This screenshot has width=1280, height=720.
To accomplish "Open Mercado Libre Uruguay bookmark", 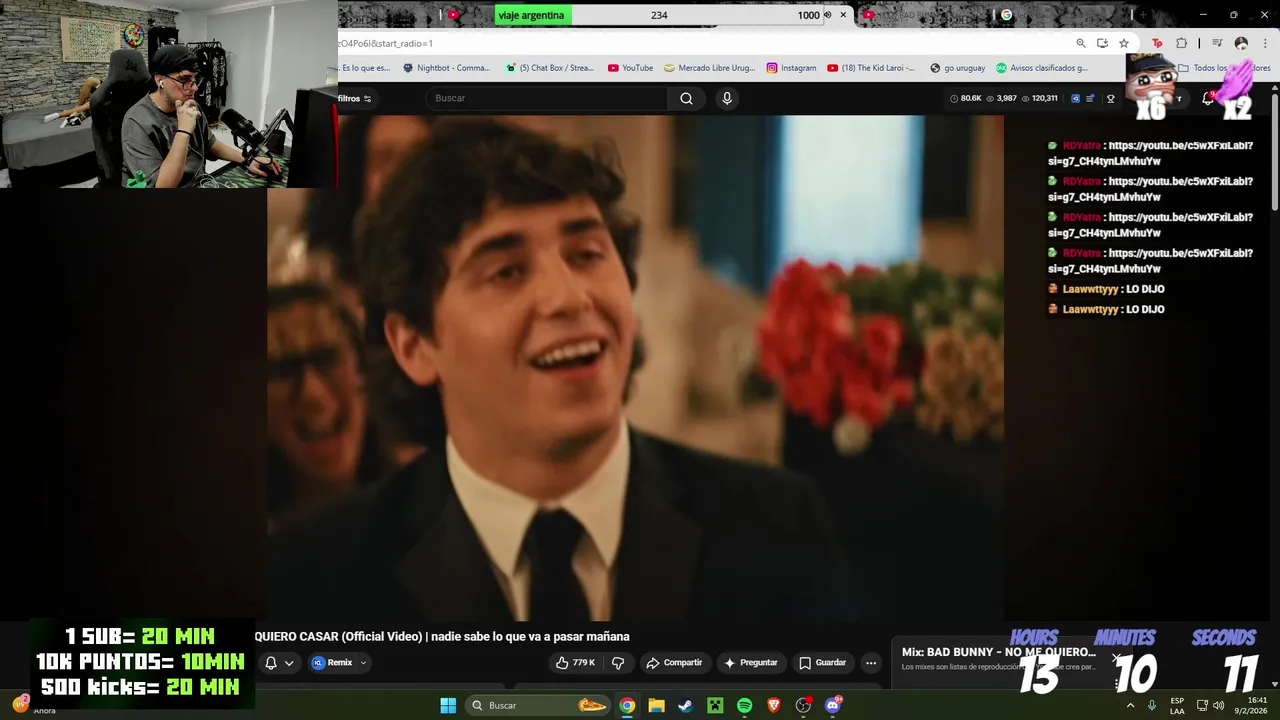I will pyautogui.click(x=710, y=68).
